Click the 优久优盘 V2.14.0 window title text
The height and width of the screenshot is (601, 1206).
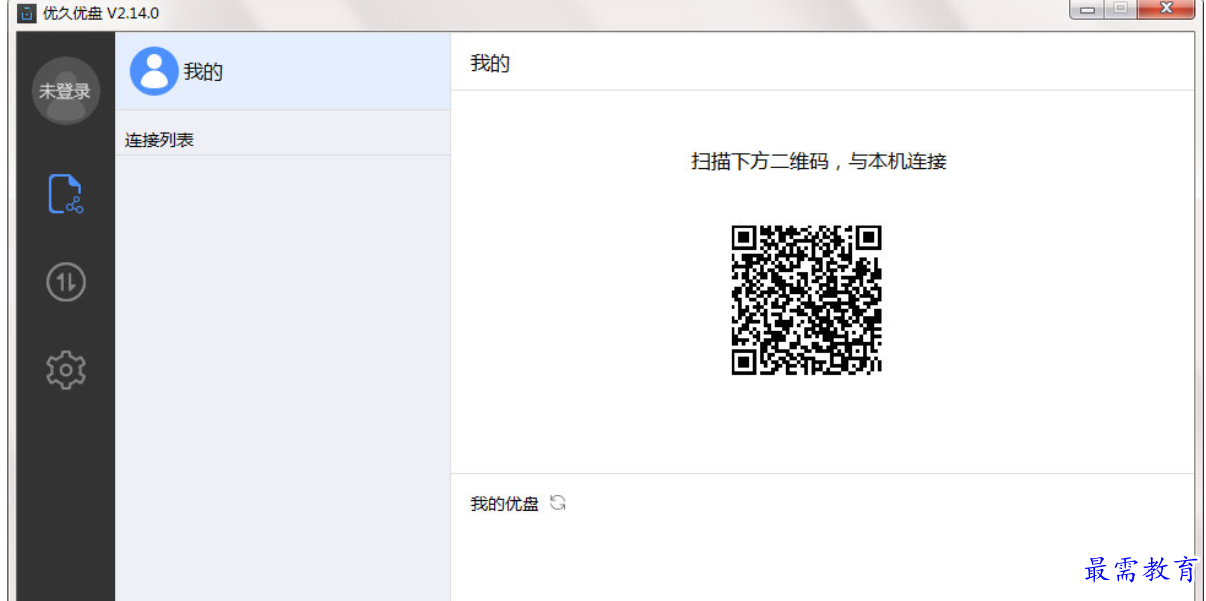pyautogui.click(x=101, y=13)
